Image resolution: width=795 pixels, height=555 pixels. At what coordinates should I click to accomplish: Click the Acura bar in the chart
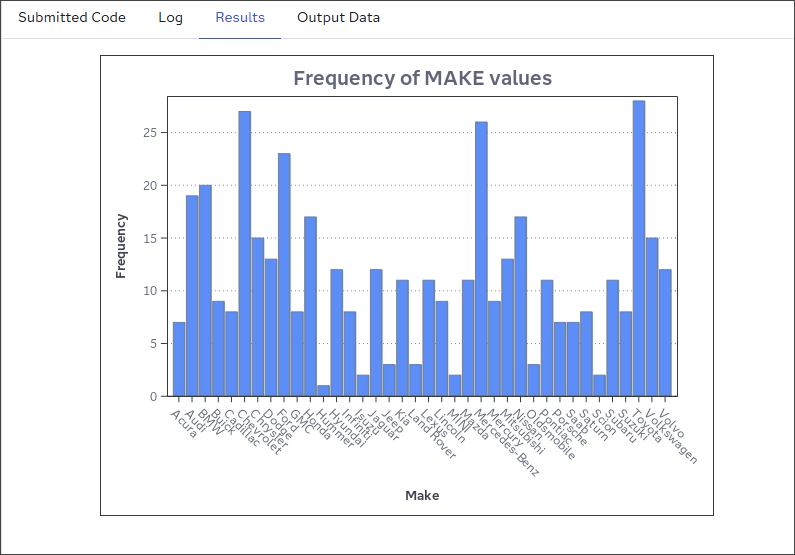[178, 359]
